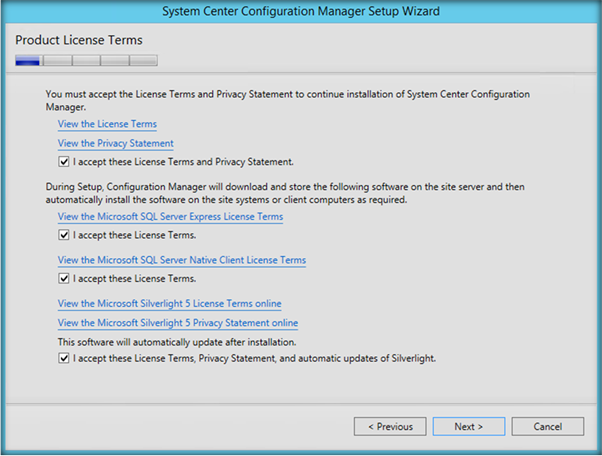Uncheck I accept License Terms and Privacy Statement

click(64, 162)
